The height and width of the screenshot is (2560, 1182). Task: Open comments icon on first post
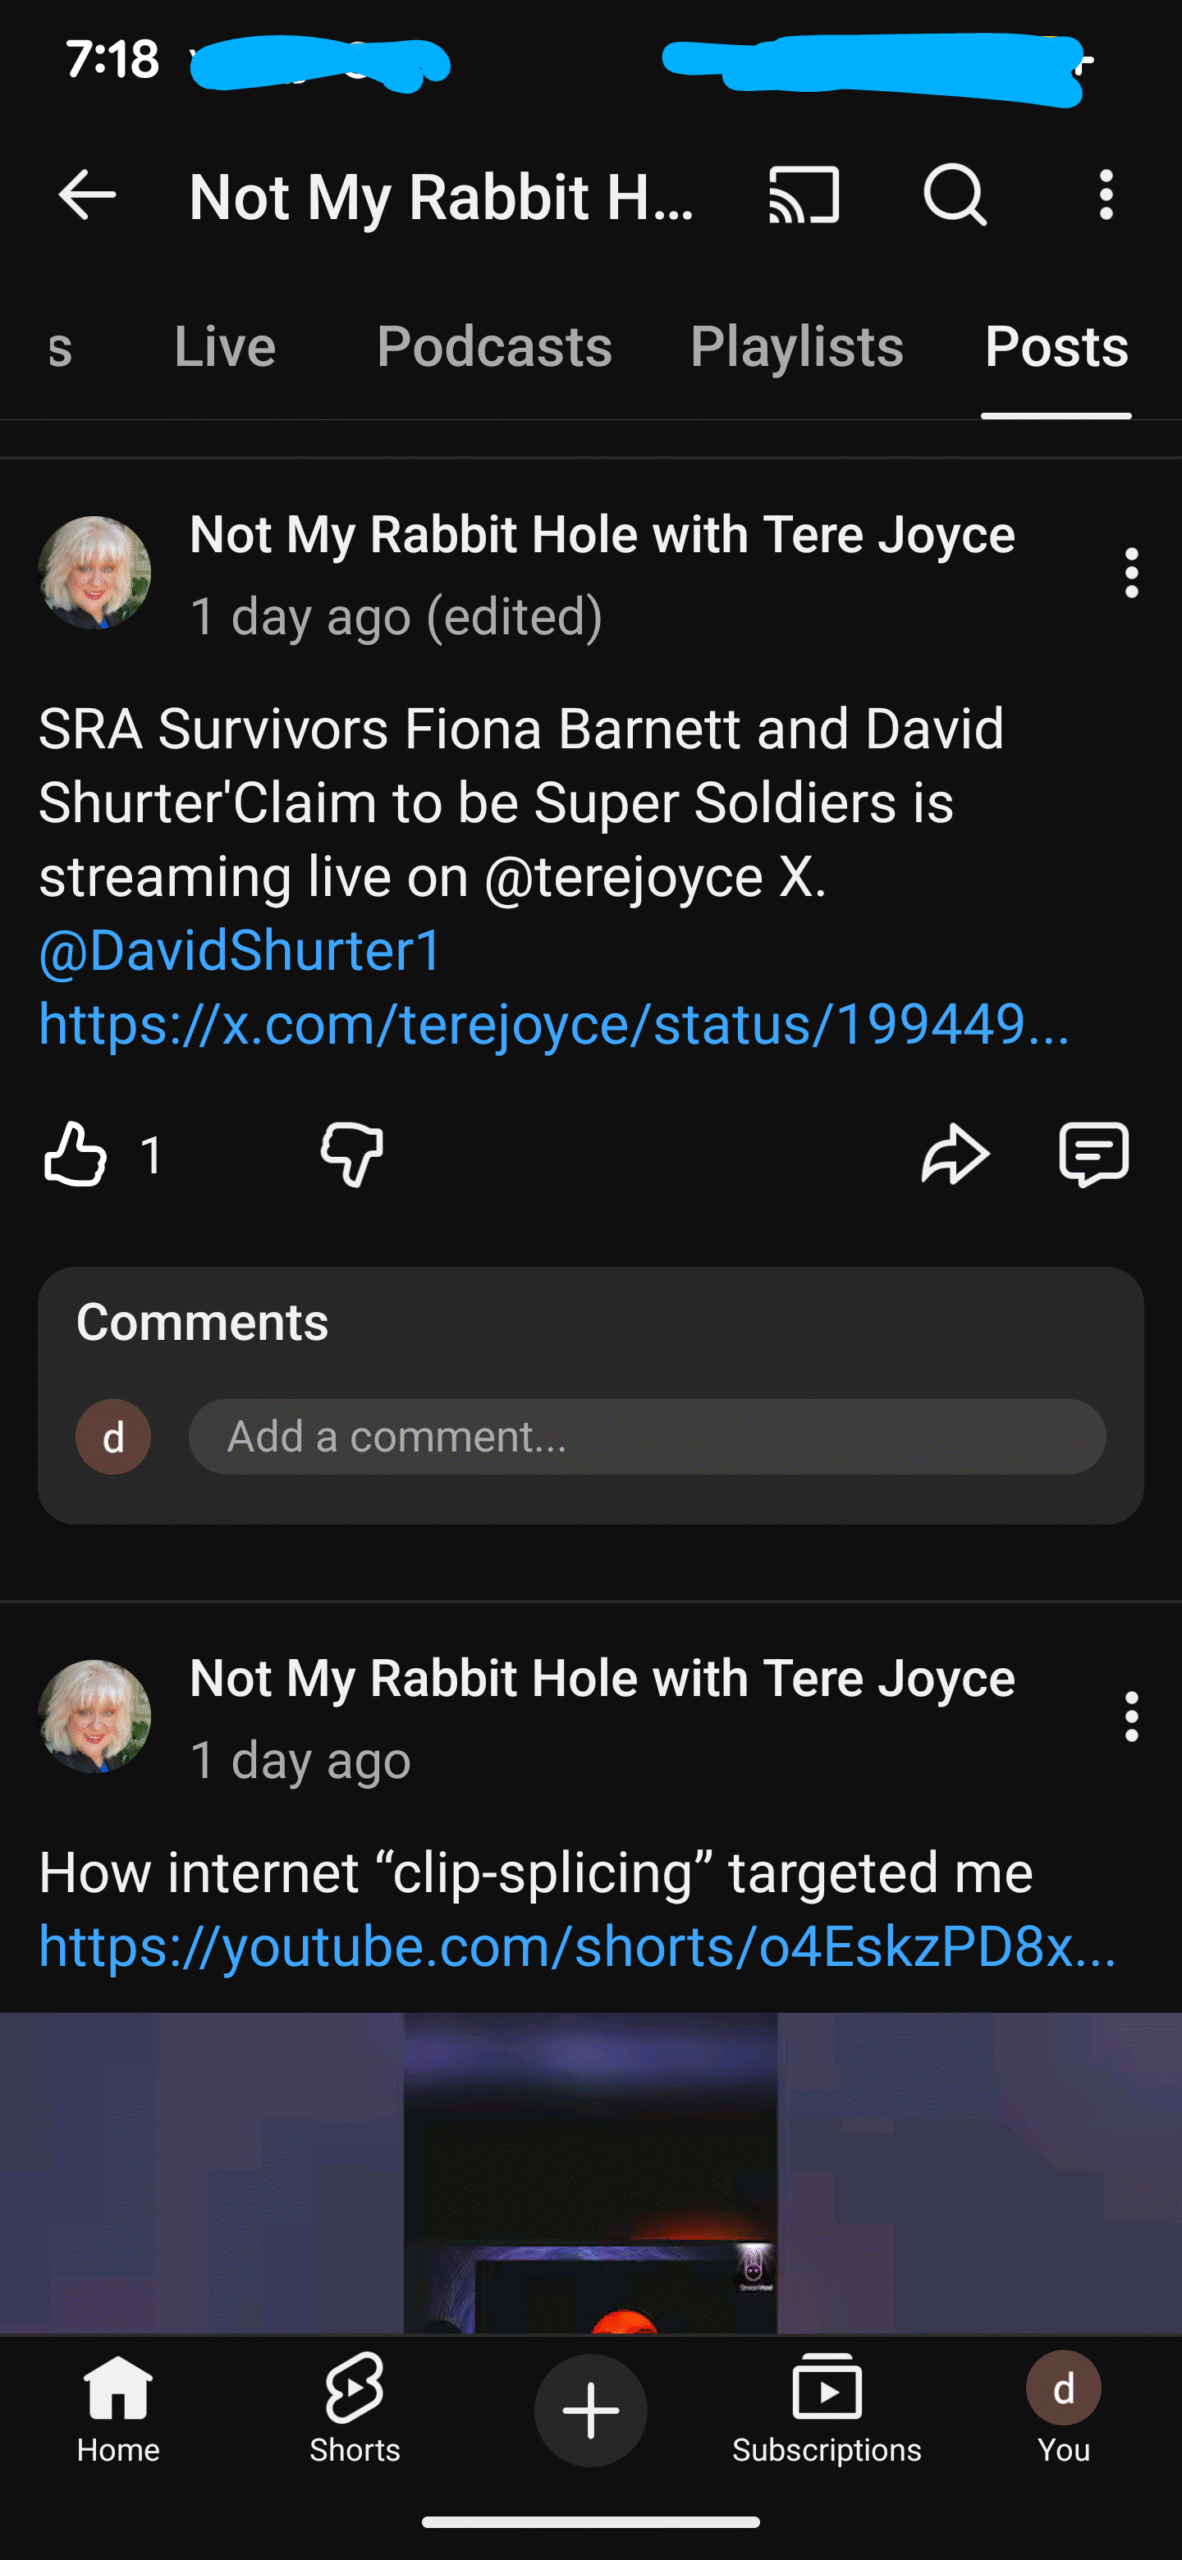coord(1093,1154)
